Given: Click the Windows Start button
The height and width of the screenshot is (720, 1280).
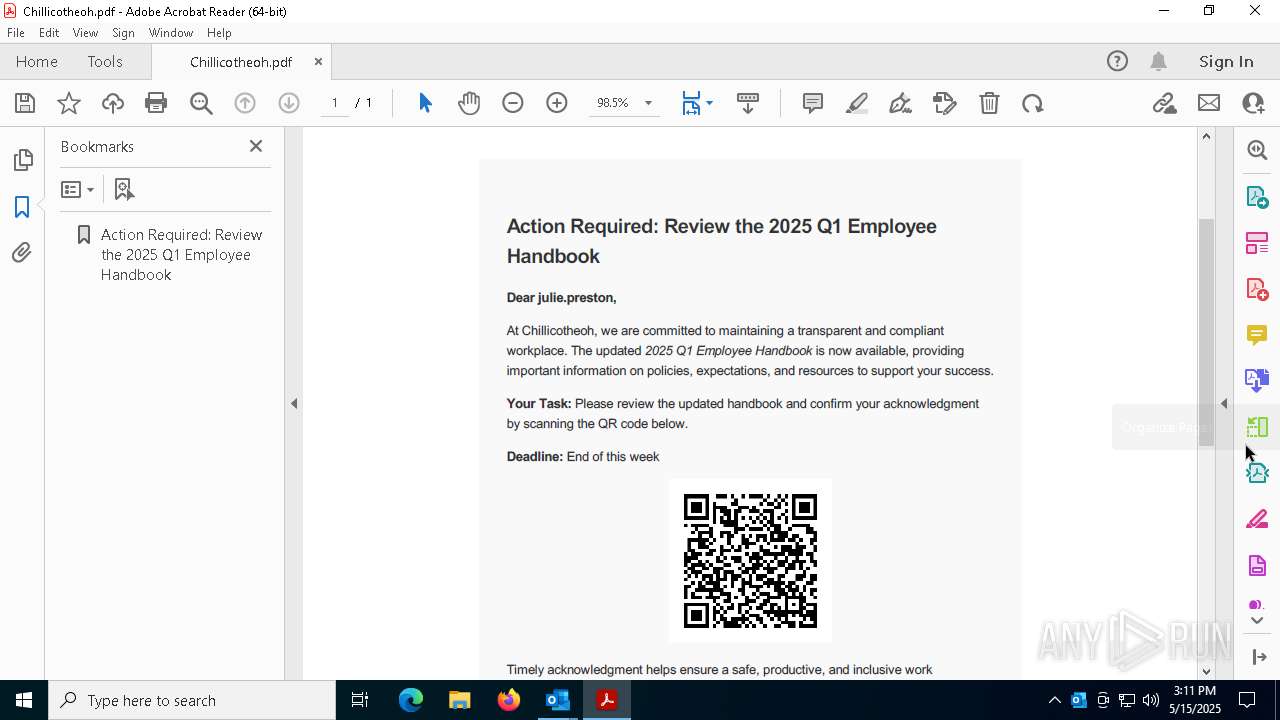Looking at the screenshot, I should tap(23, 700).
